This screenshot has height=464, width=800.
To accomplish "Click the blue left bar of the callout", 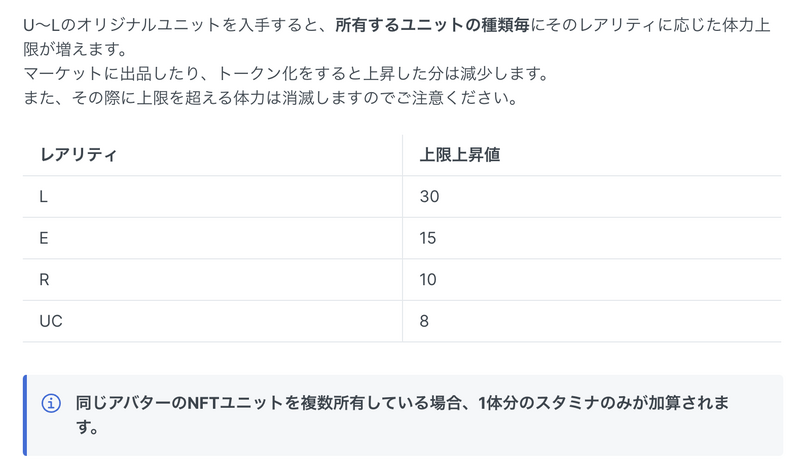I will pyautogui.click(x=25, y=415).
